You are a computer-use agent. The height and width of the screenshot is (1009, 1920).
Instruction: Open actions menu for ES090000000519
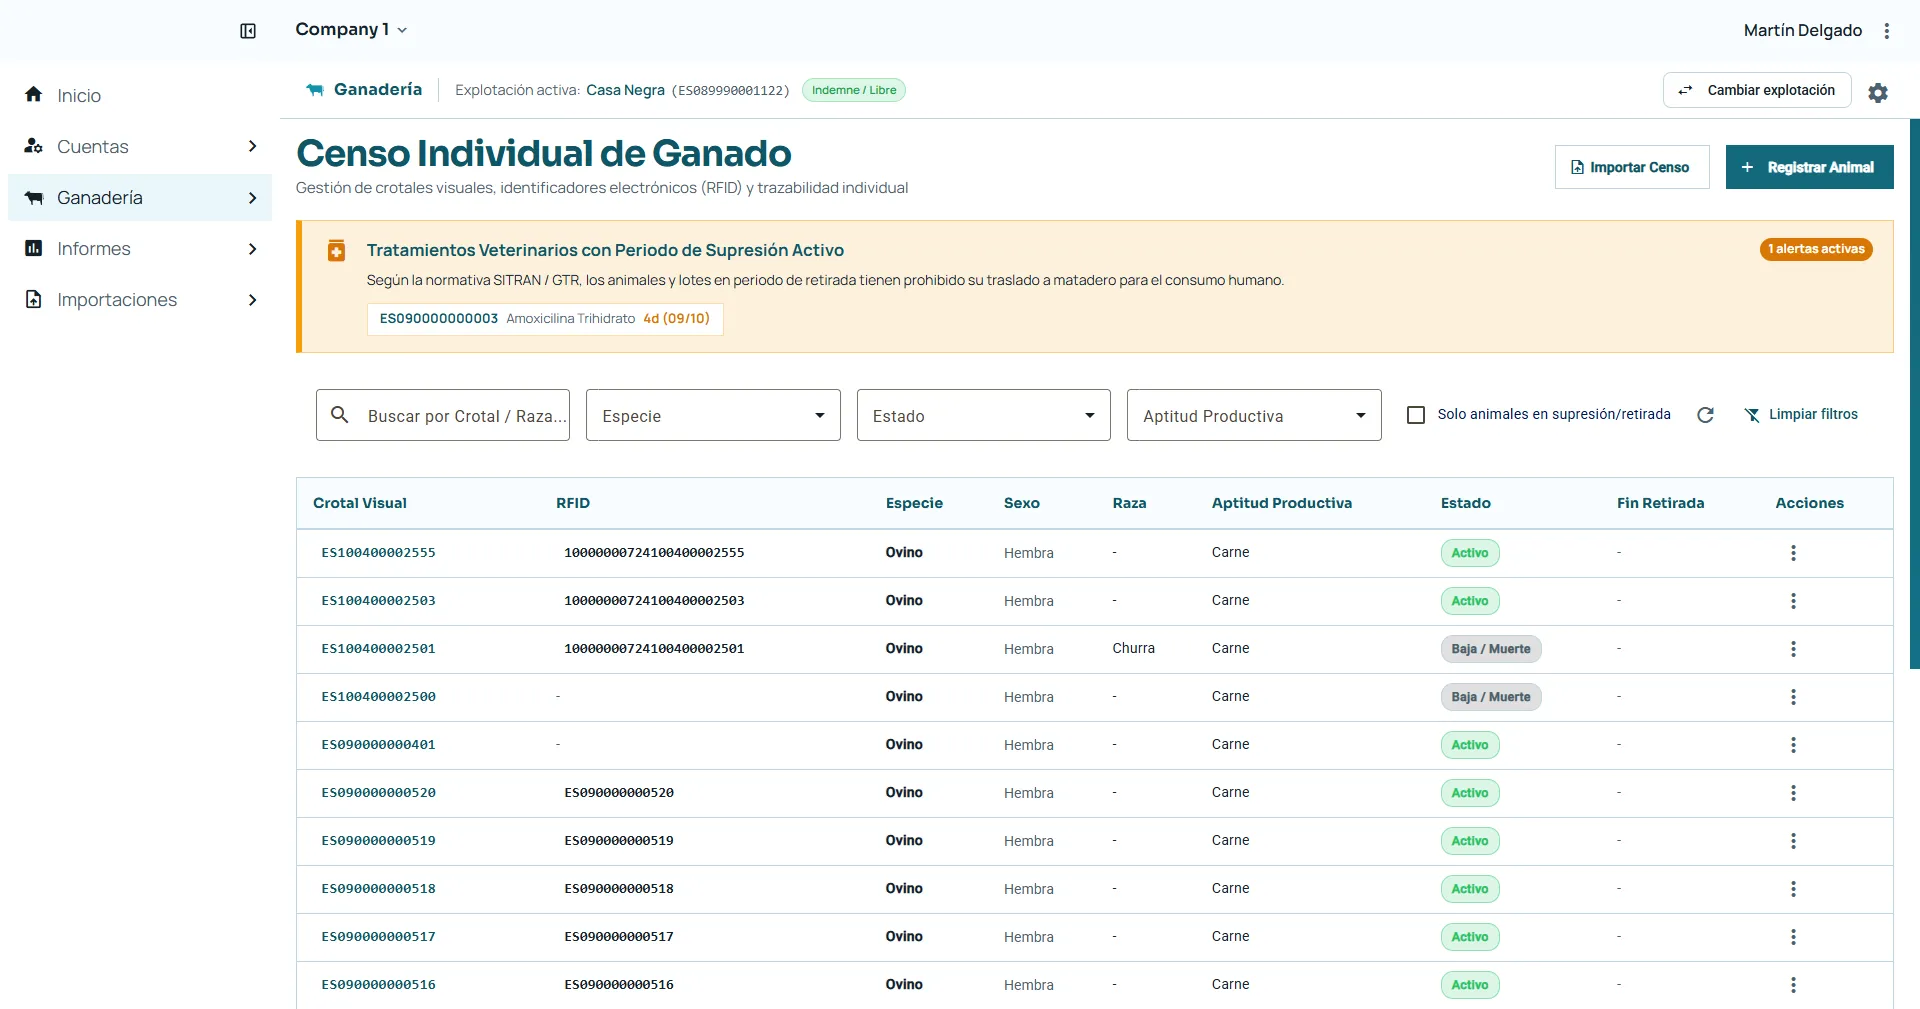1793,841
